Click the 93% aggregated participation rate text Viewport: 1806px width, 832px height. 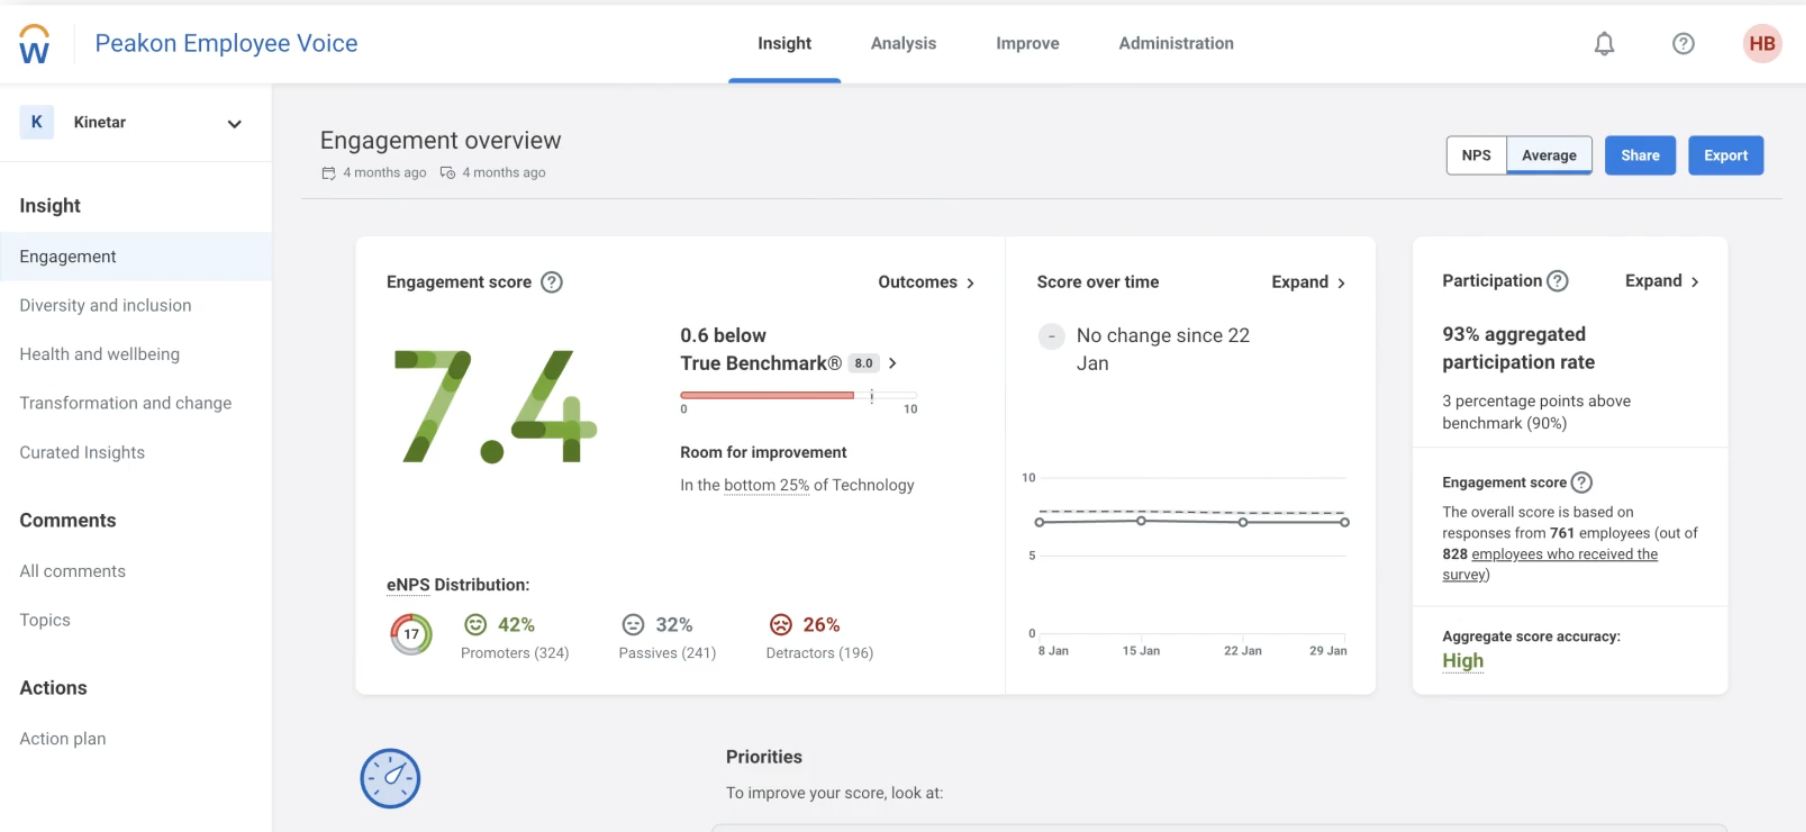tap(1518, 348)
